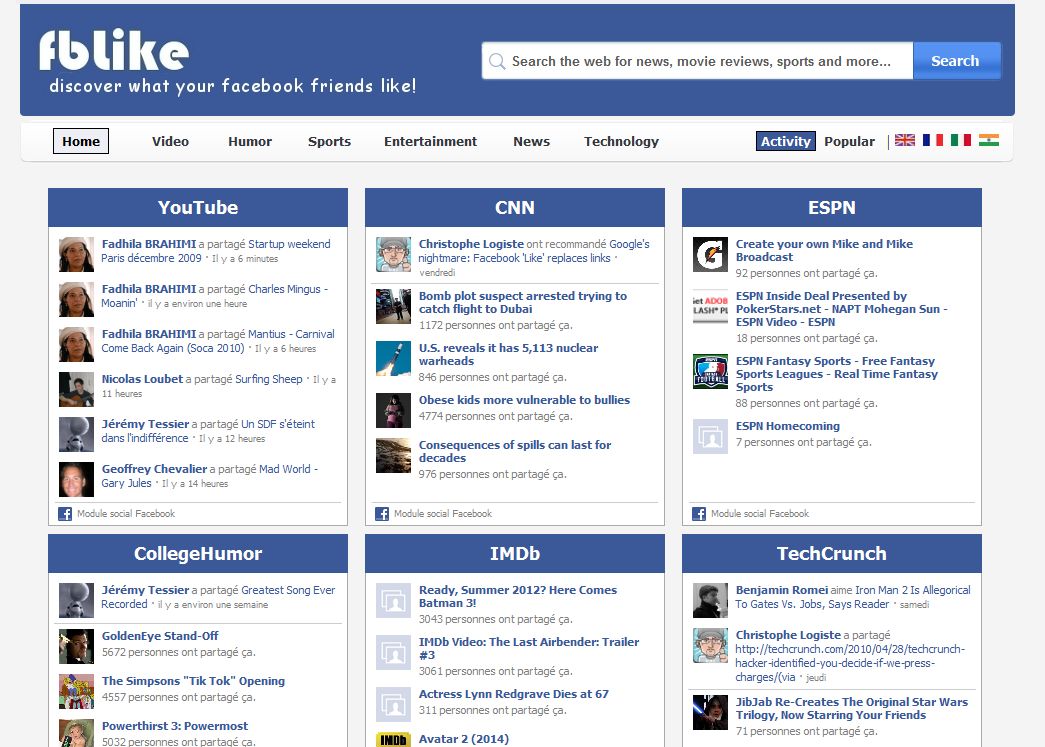Select the Italian flag language icon
This screenshot has height=747, width=1045.
click(x=960, y=140)
